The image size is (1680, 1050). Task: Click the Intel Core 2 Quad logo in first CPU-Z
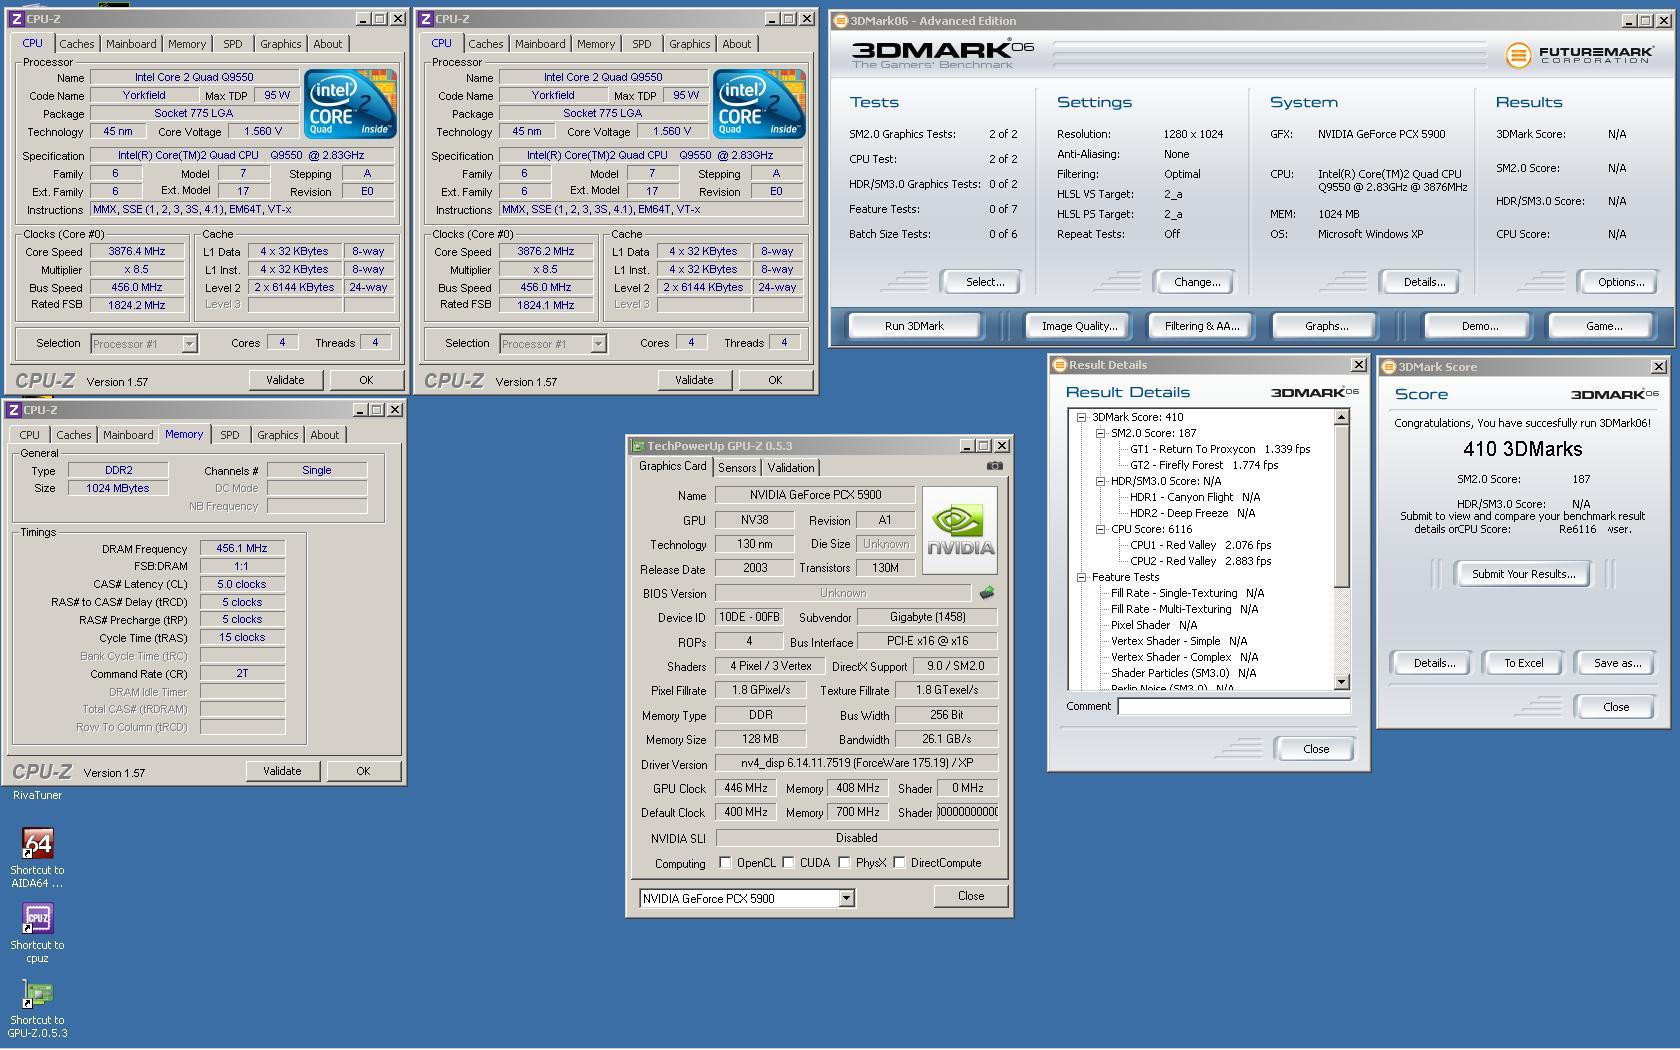pyautogui.click(x=350, y=104)
